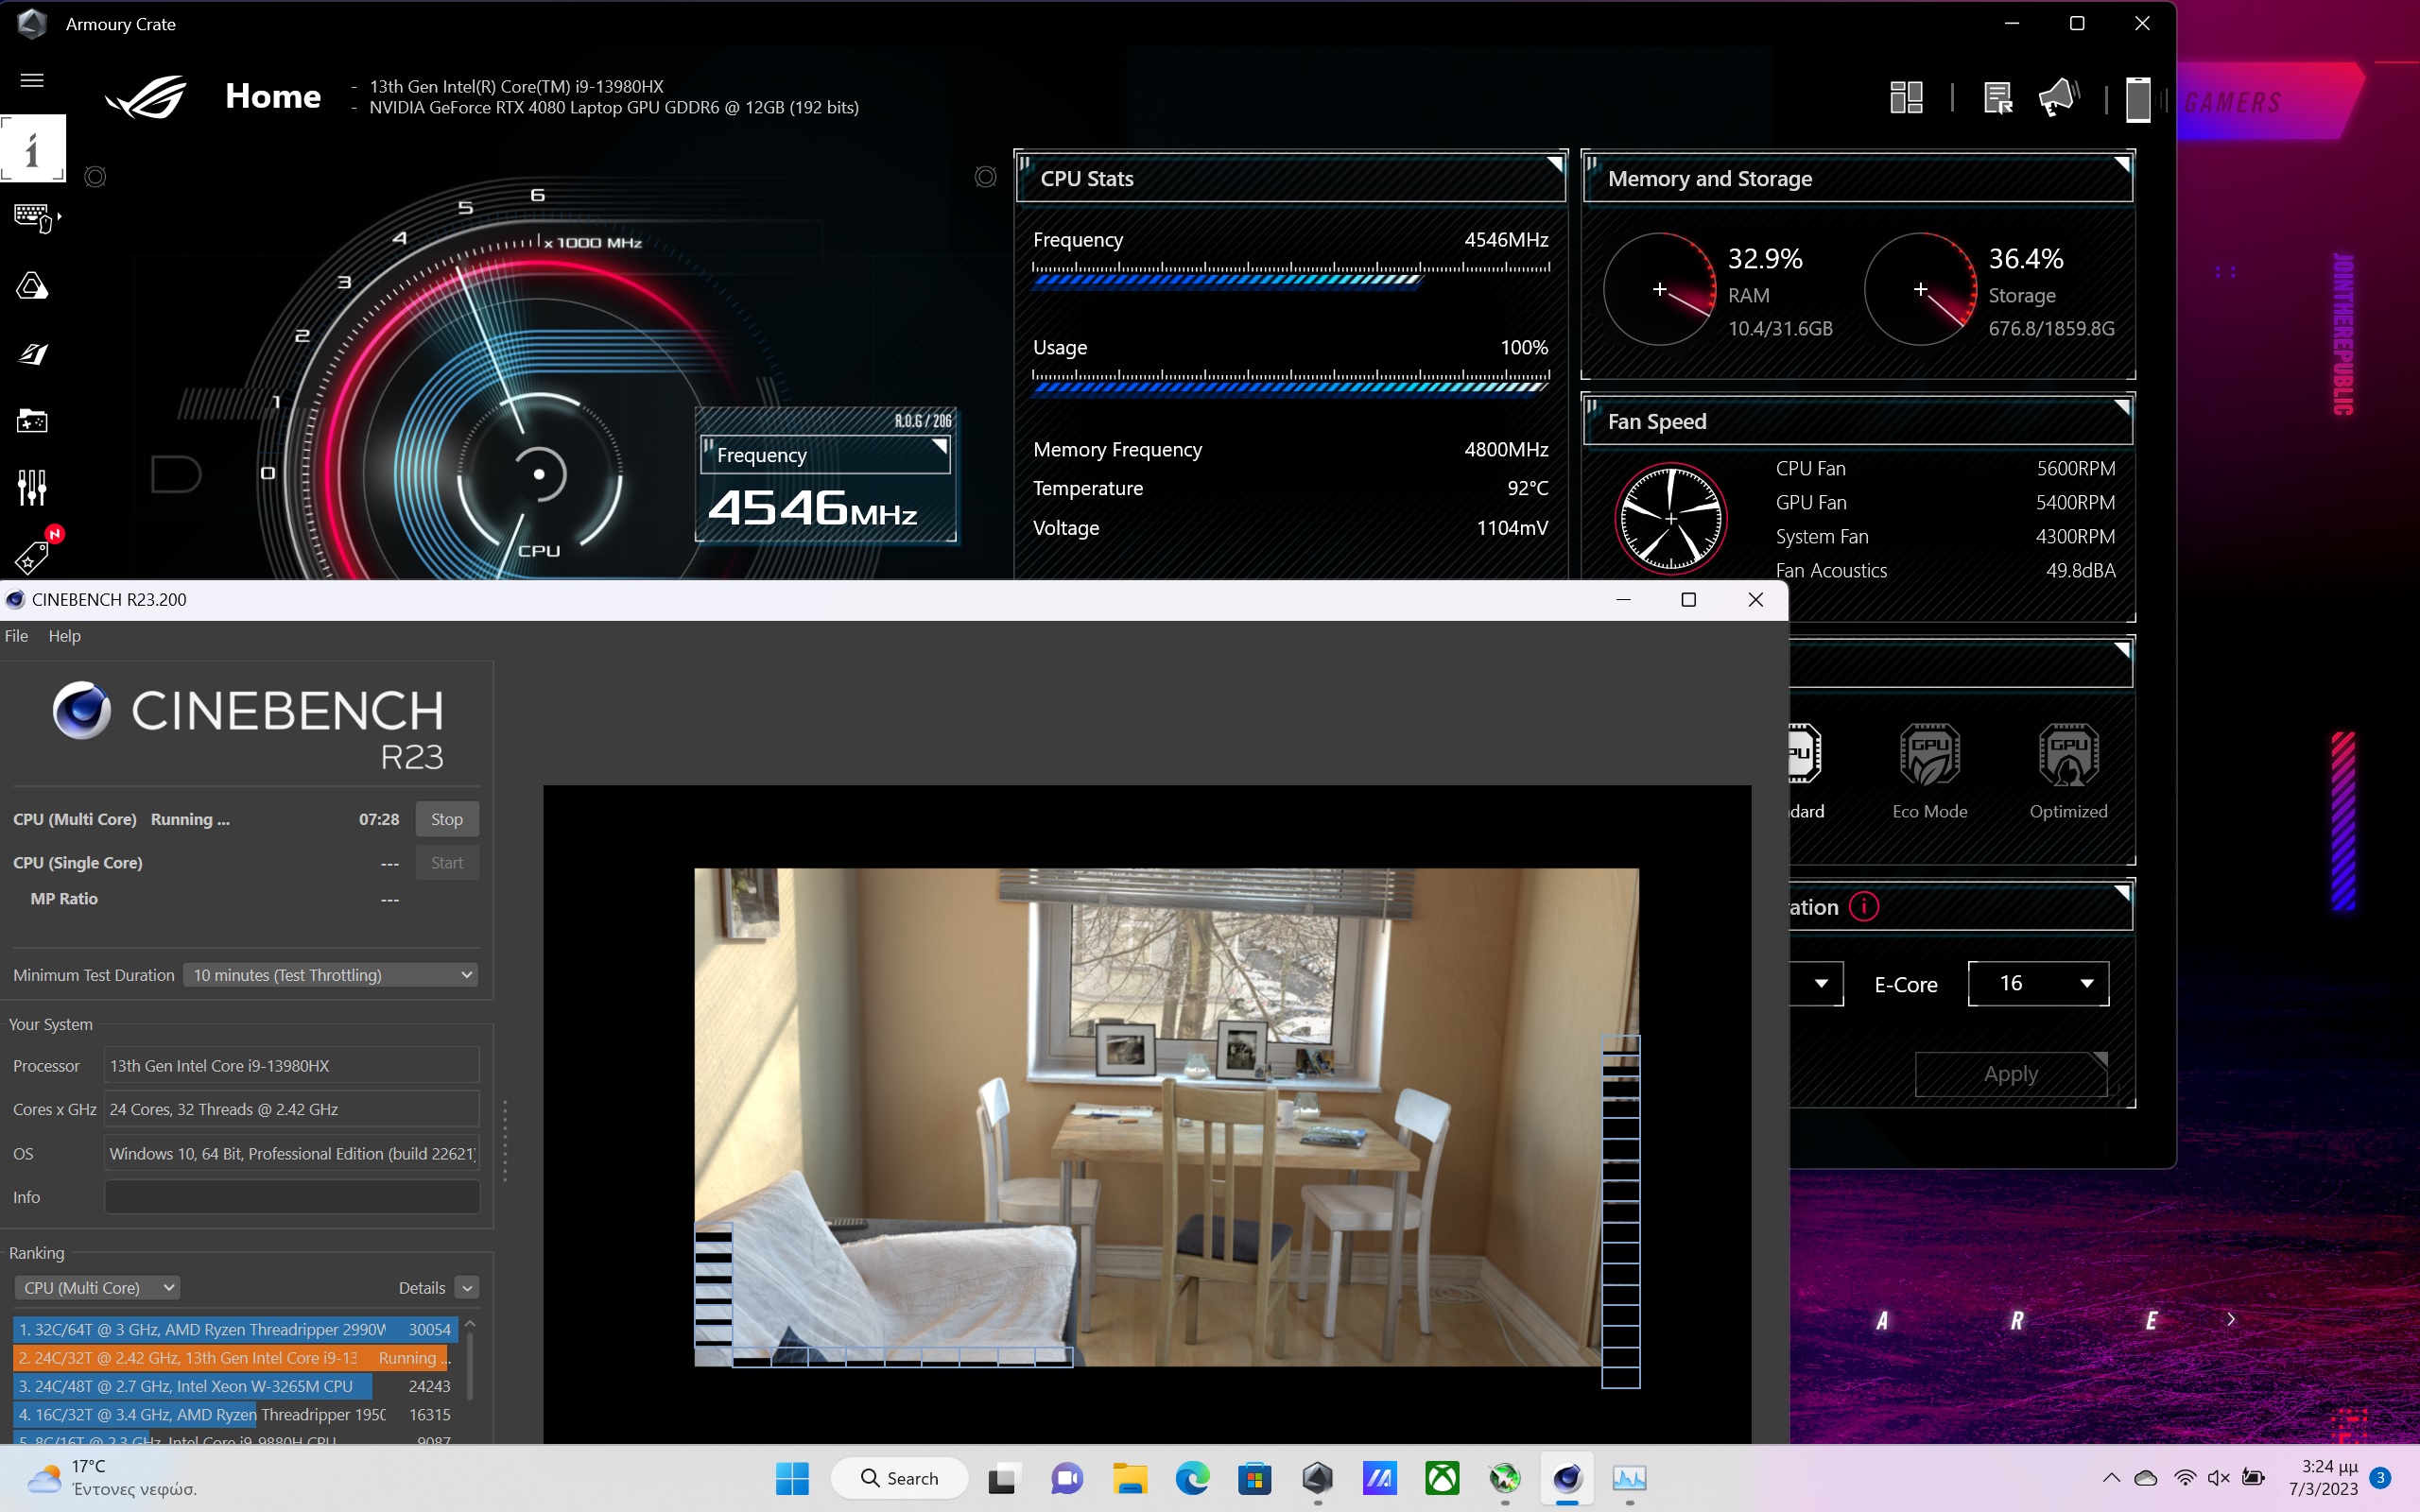Open the Armoury Crate hamburger menu
The height and width of the screenshot is (1512, 2420).
tap(32, 80)
